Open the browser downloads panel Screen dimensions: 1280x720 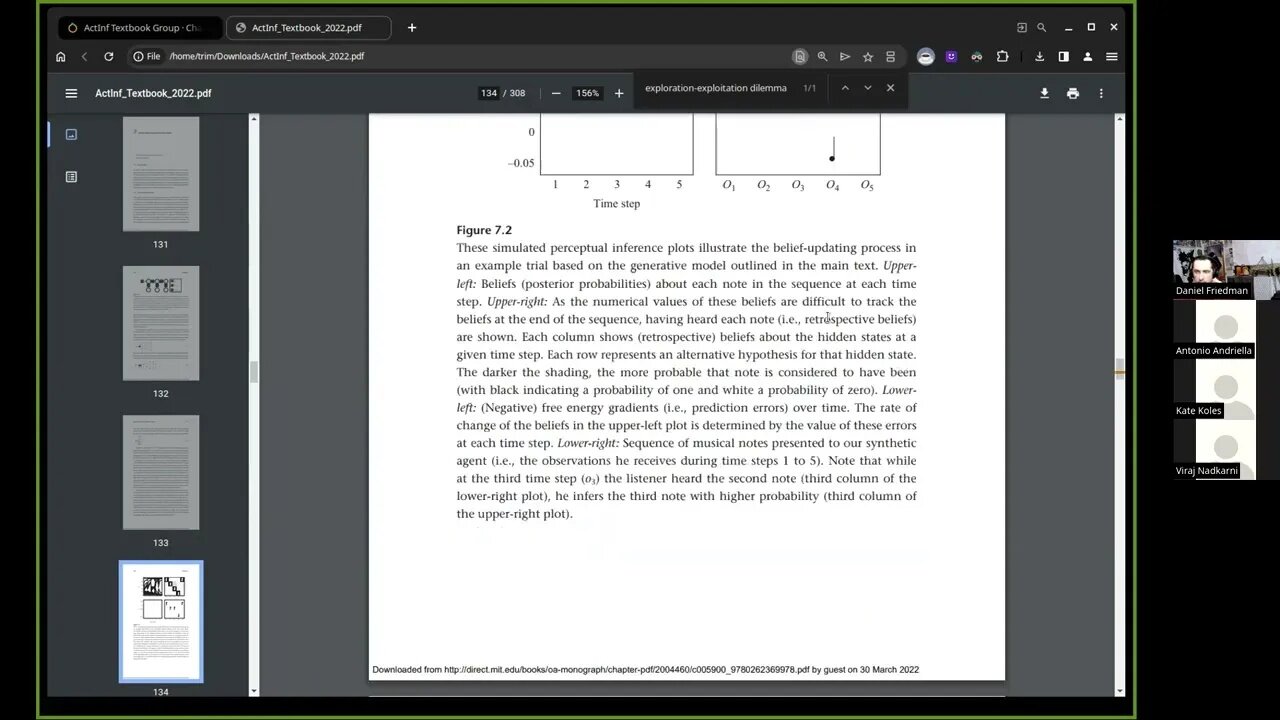[1039, 56]
